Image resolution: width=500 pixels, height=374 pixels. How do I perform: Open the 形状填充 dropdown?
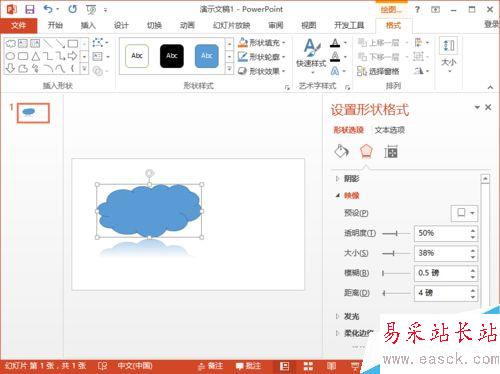click(262, 43)
